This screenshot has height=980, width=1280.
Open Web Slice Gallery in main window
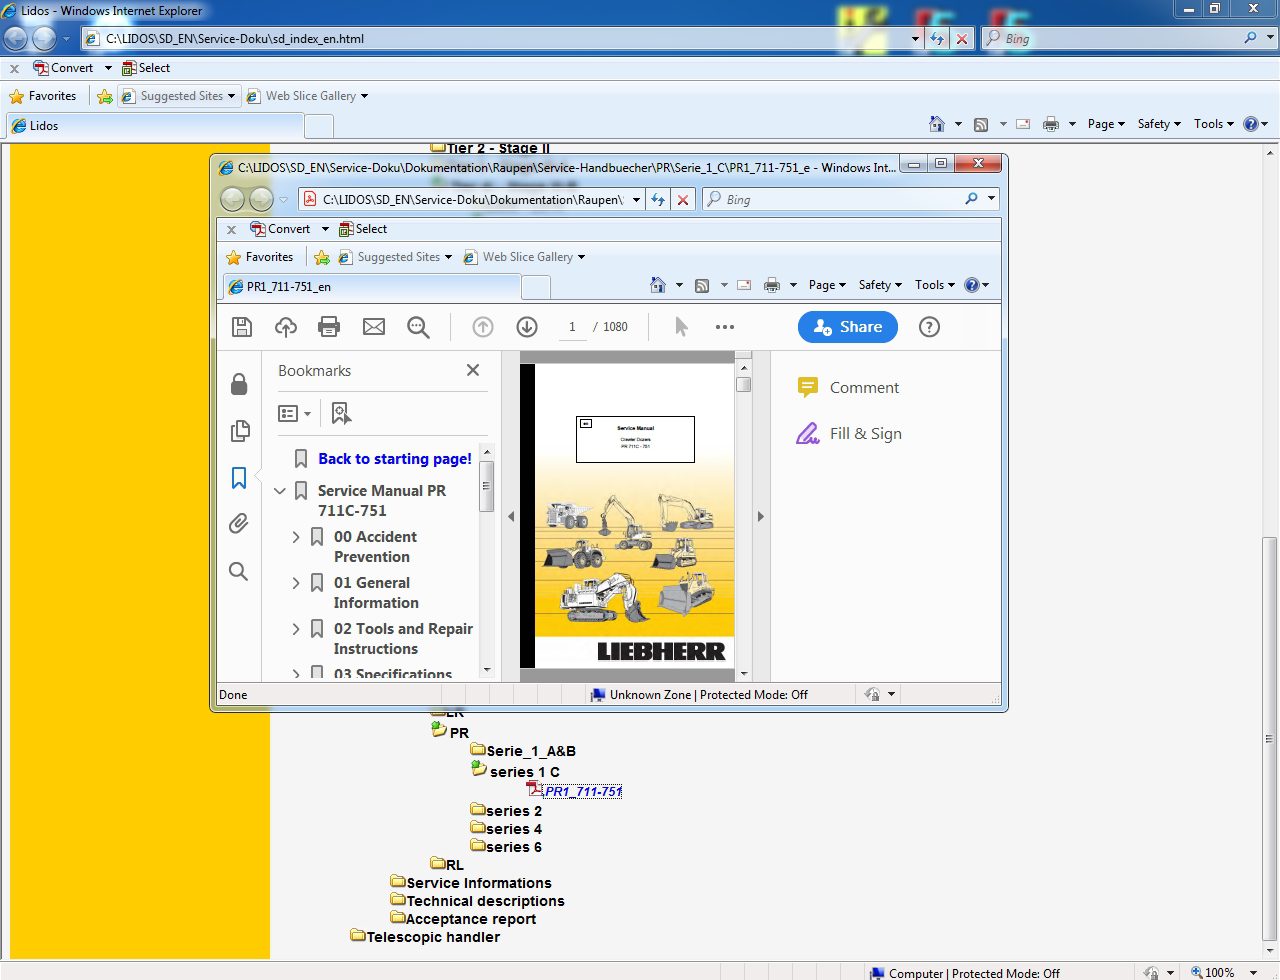(308, 96)
